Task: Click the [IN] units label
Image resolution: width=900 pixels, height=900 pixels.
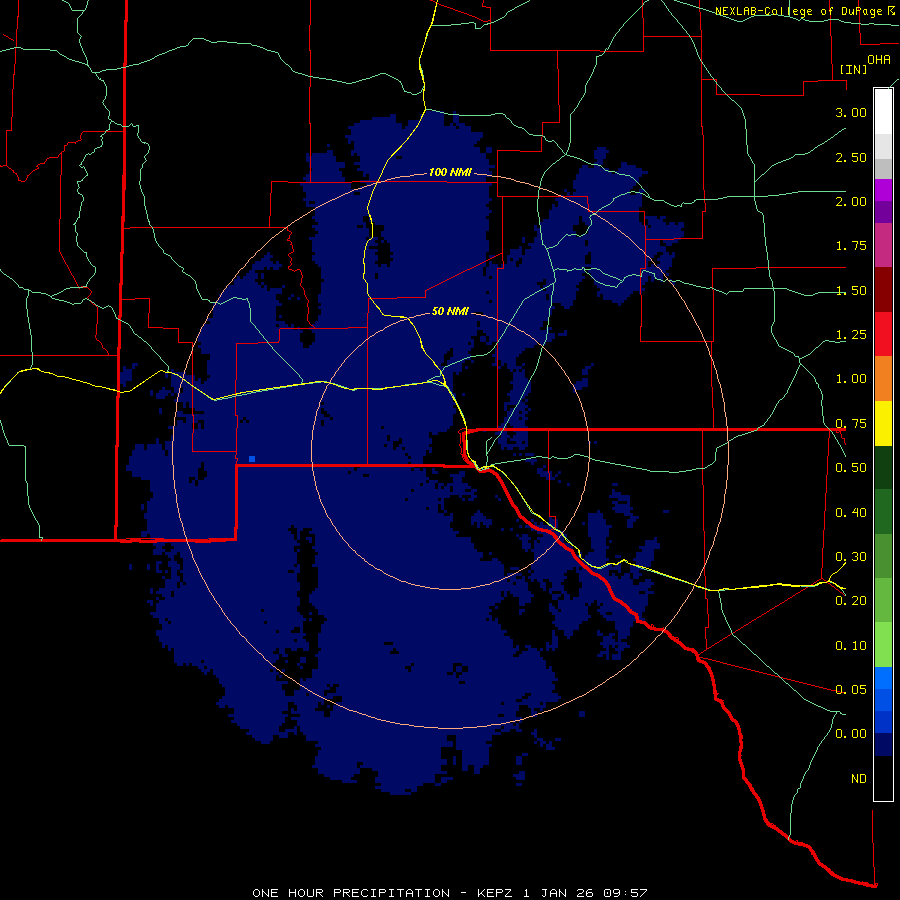Action: (853, 69)
